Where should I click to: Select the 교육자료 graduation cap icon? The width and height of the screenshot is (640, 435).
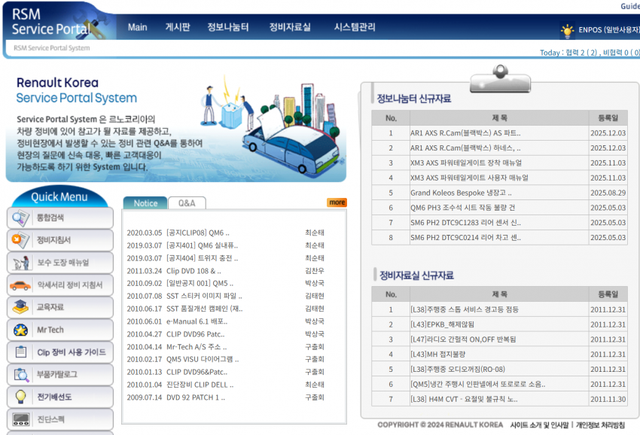pyautogui.click(x=20, y=307)
